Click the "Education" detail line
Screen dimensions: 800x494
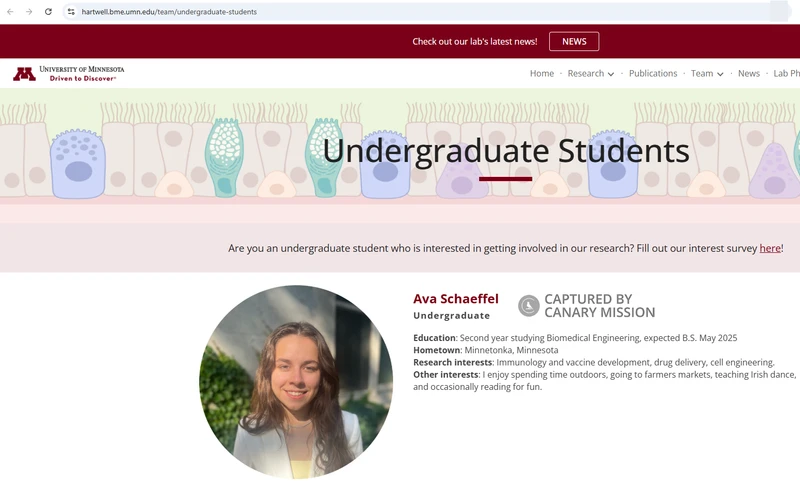(x=575, y=338)
